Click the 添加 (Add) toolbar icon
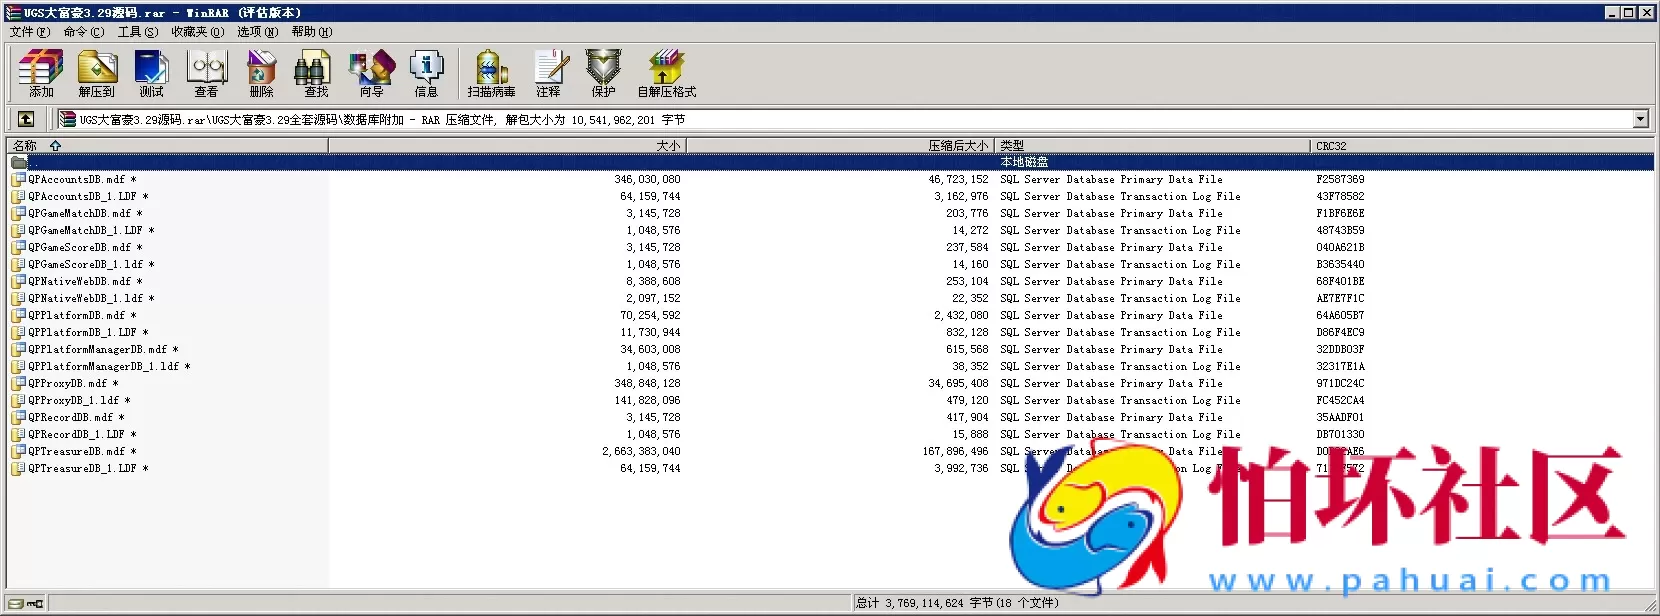Viewport: 1660px width, 616px height. [x=41, y=73]
